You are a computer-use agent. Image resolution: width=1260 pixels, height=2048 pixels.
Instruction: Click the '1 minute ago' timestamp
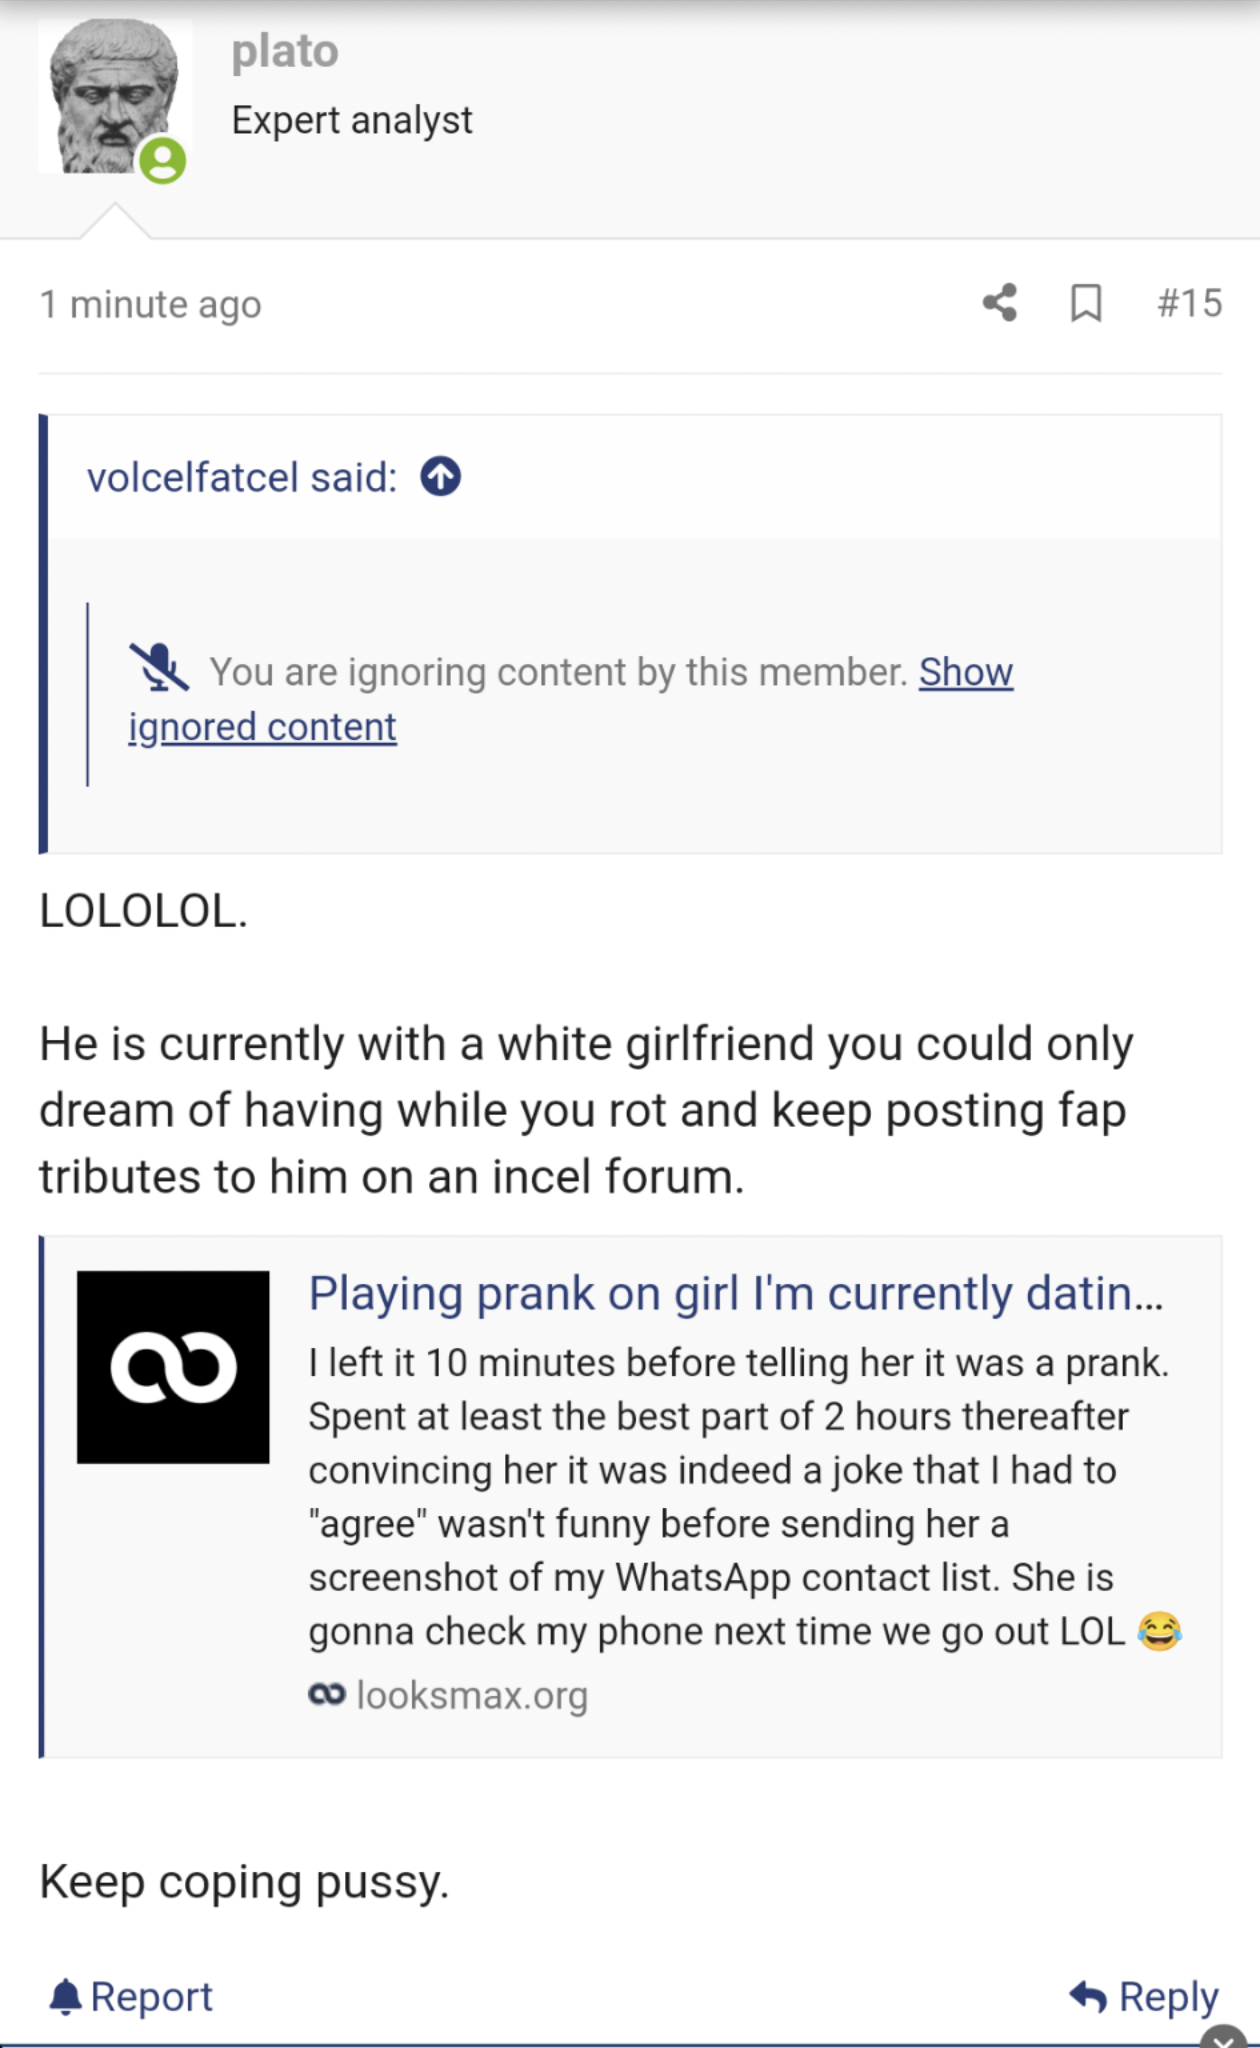pyautogui.click(x=150, y=304)
